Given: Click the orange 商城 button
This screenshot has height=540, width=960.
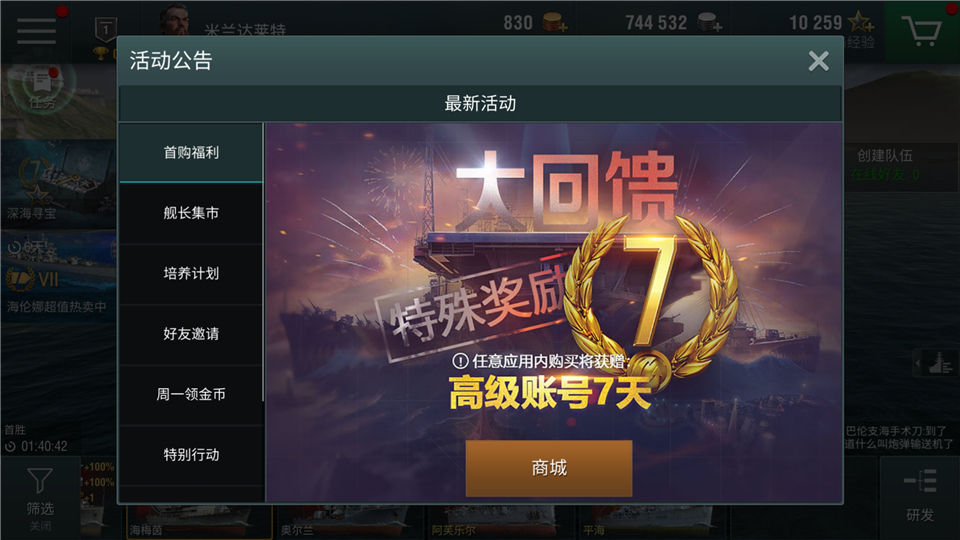Looking at the screenshot, I should point(549,468).
